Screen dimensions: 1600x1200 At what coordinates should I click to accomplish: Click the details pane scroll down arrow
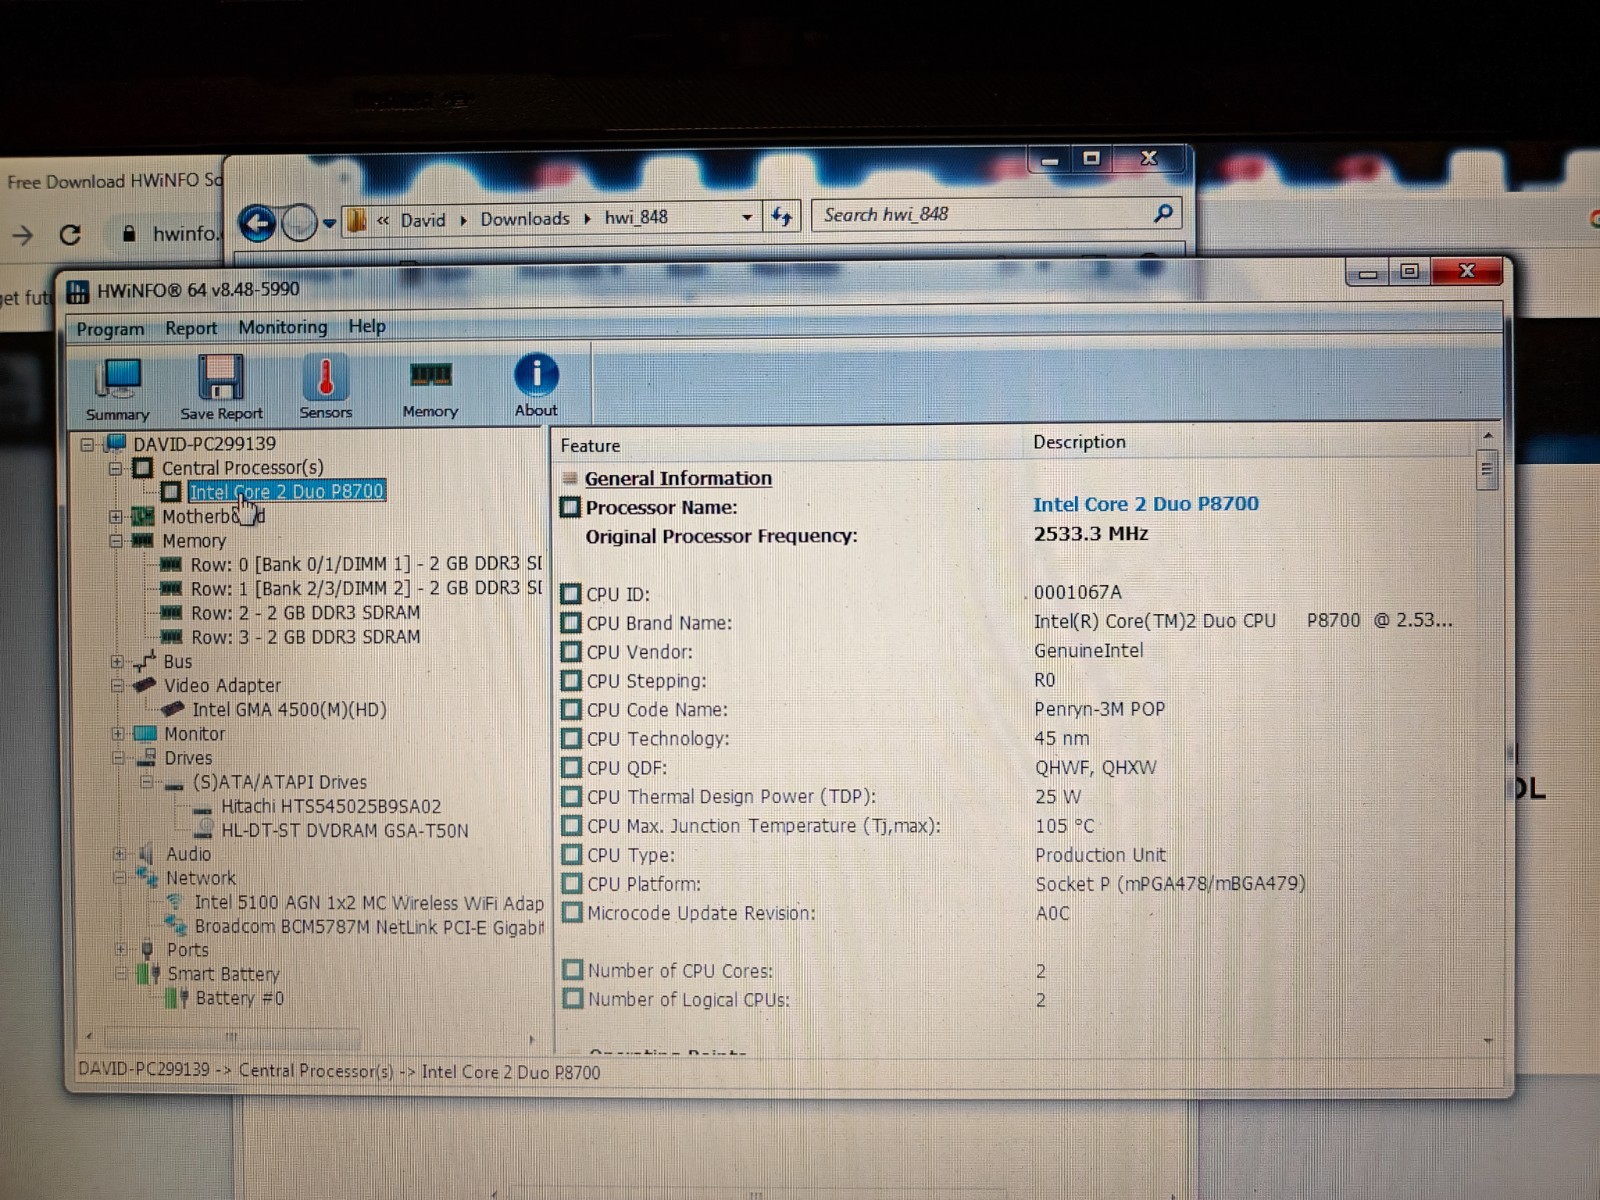(1488, 1041)
